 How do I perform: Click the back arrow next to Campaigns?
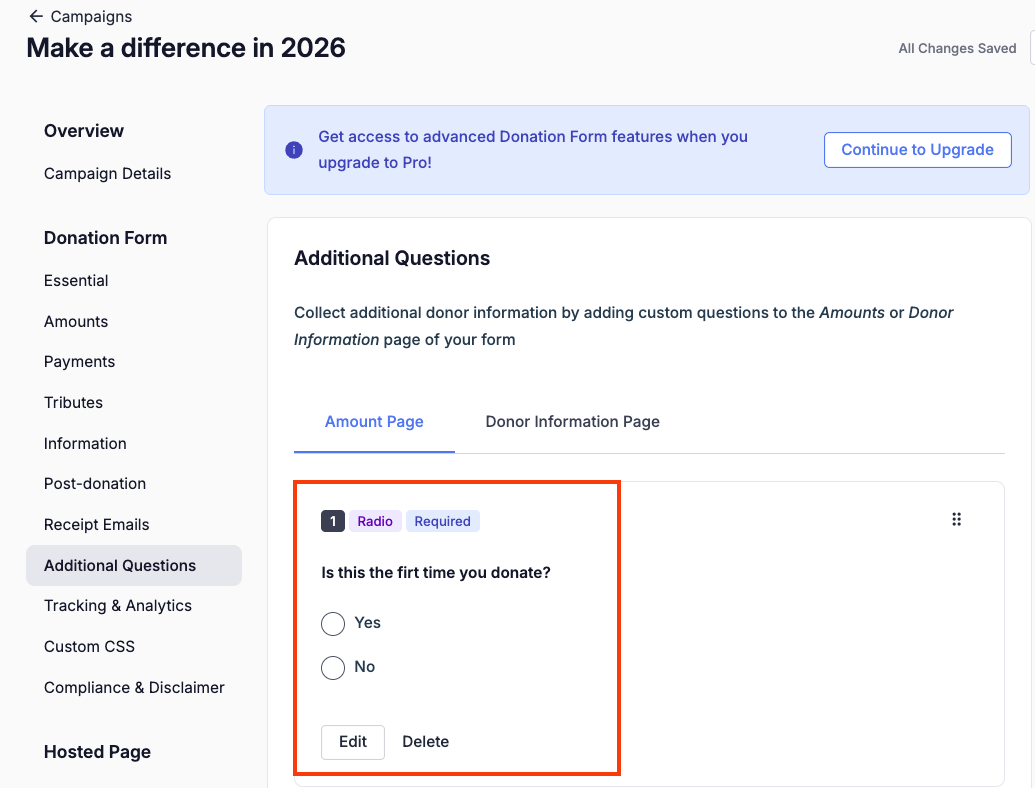(x=36, y=16)
